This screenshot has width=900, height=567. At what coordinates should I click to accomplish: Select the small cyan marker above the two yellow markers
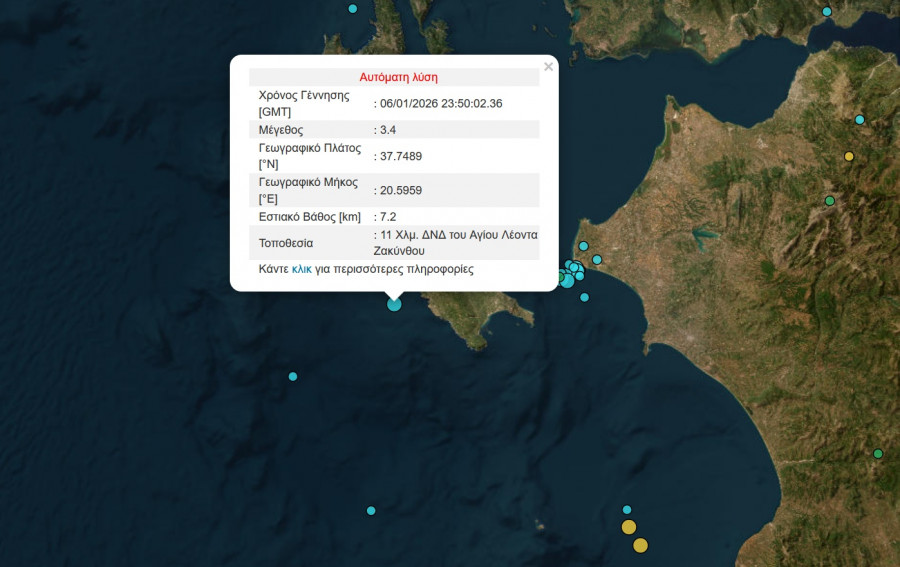pyautogui.click(x=627, y=509)
